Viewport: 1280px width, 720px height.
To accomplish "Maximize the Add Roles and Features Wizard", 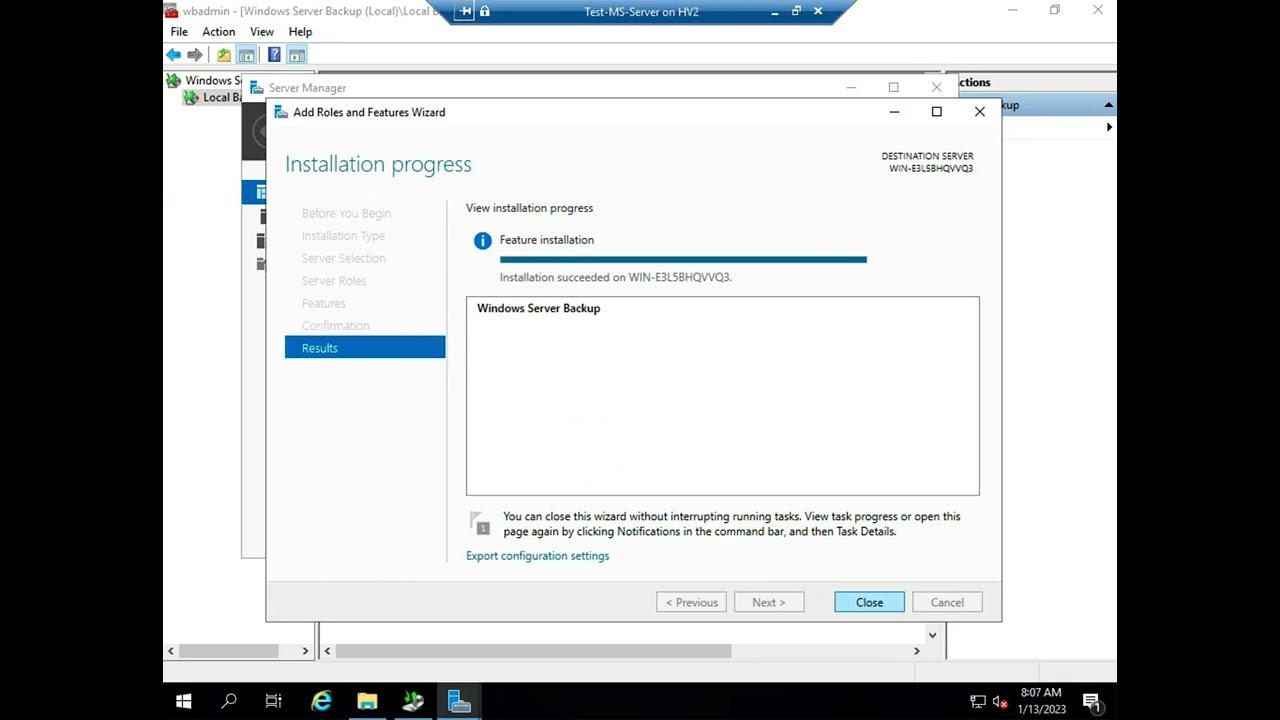I will coord(937,112).
